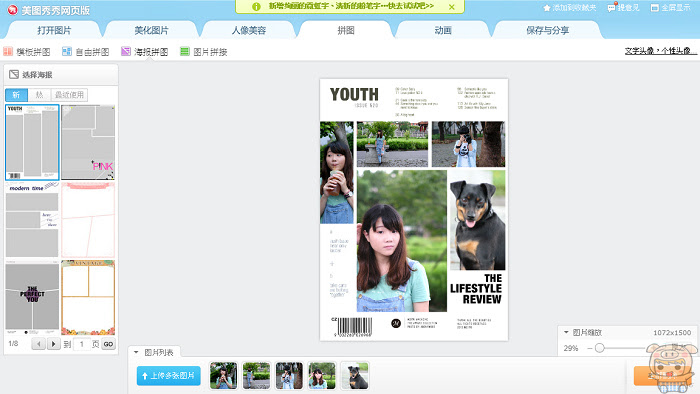
Task: Switch poster filter to 最近使用
Action: click(69, 95)
